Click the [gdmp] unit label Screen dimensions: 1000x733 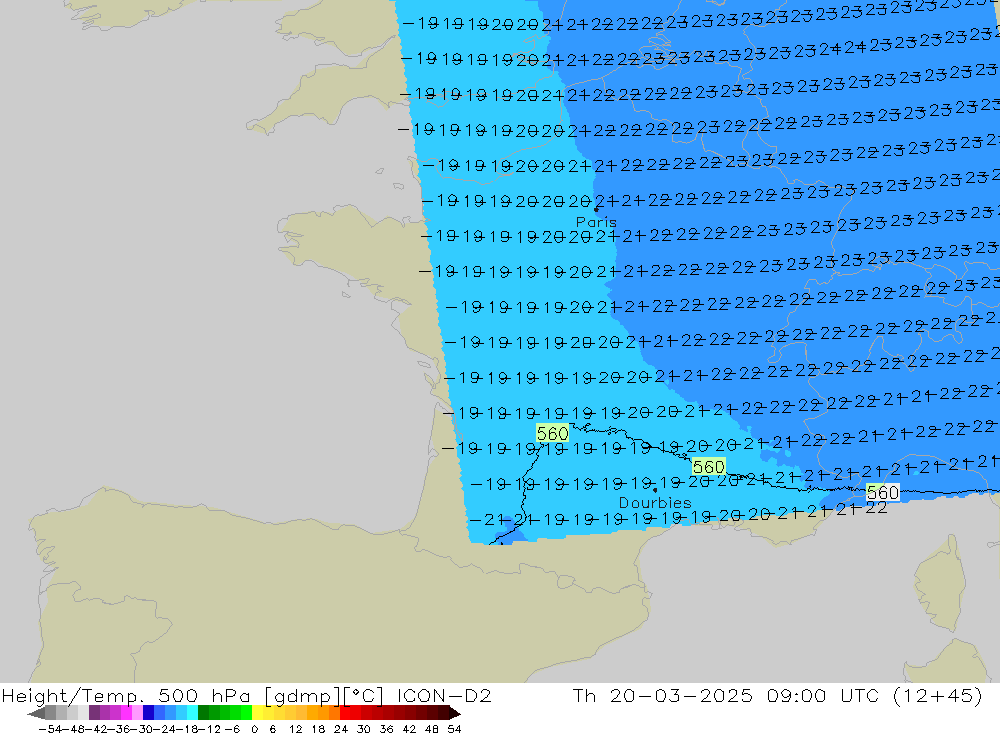302,696
